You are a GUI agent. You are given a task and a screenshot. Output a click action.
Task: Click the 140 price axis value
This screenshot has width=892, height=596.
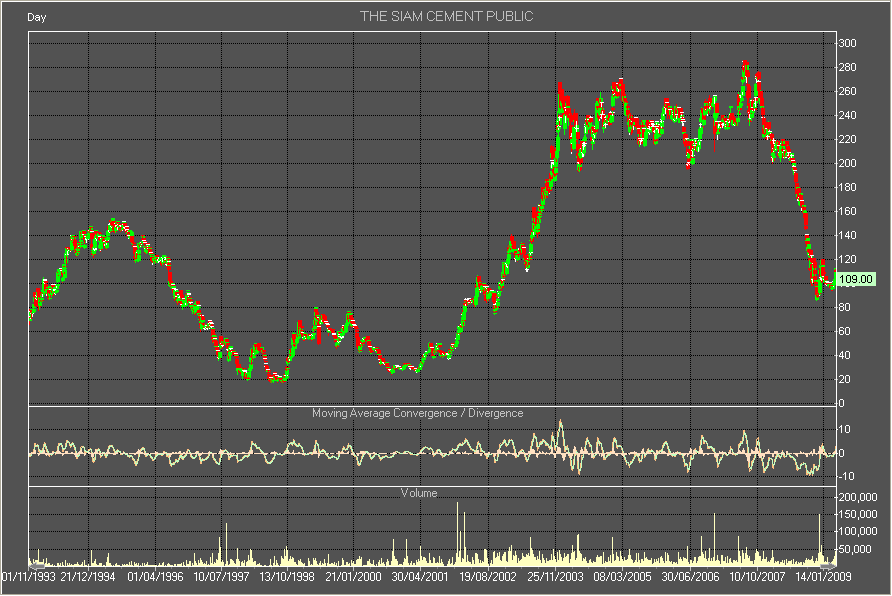(848, 235)
